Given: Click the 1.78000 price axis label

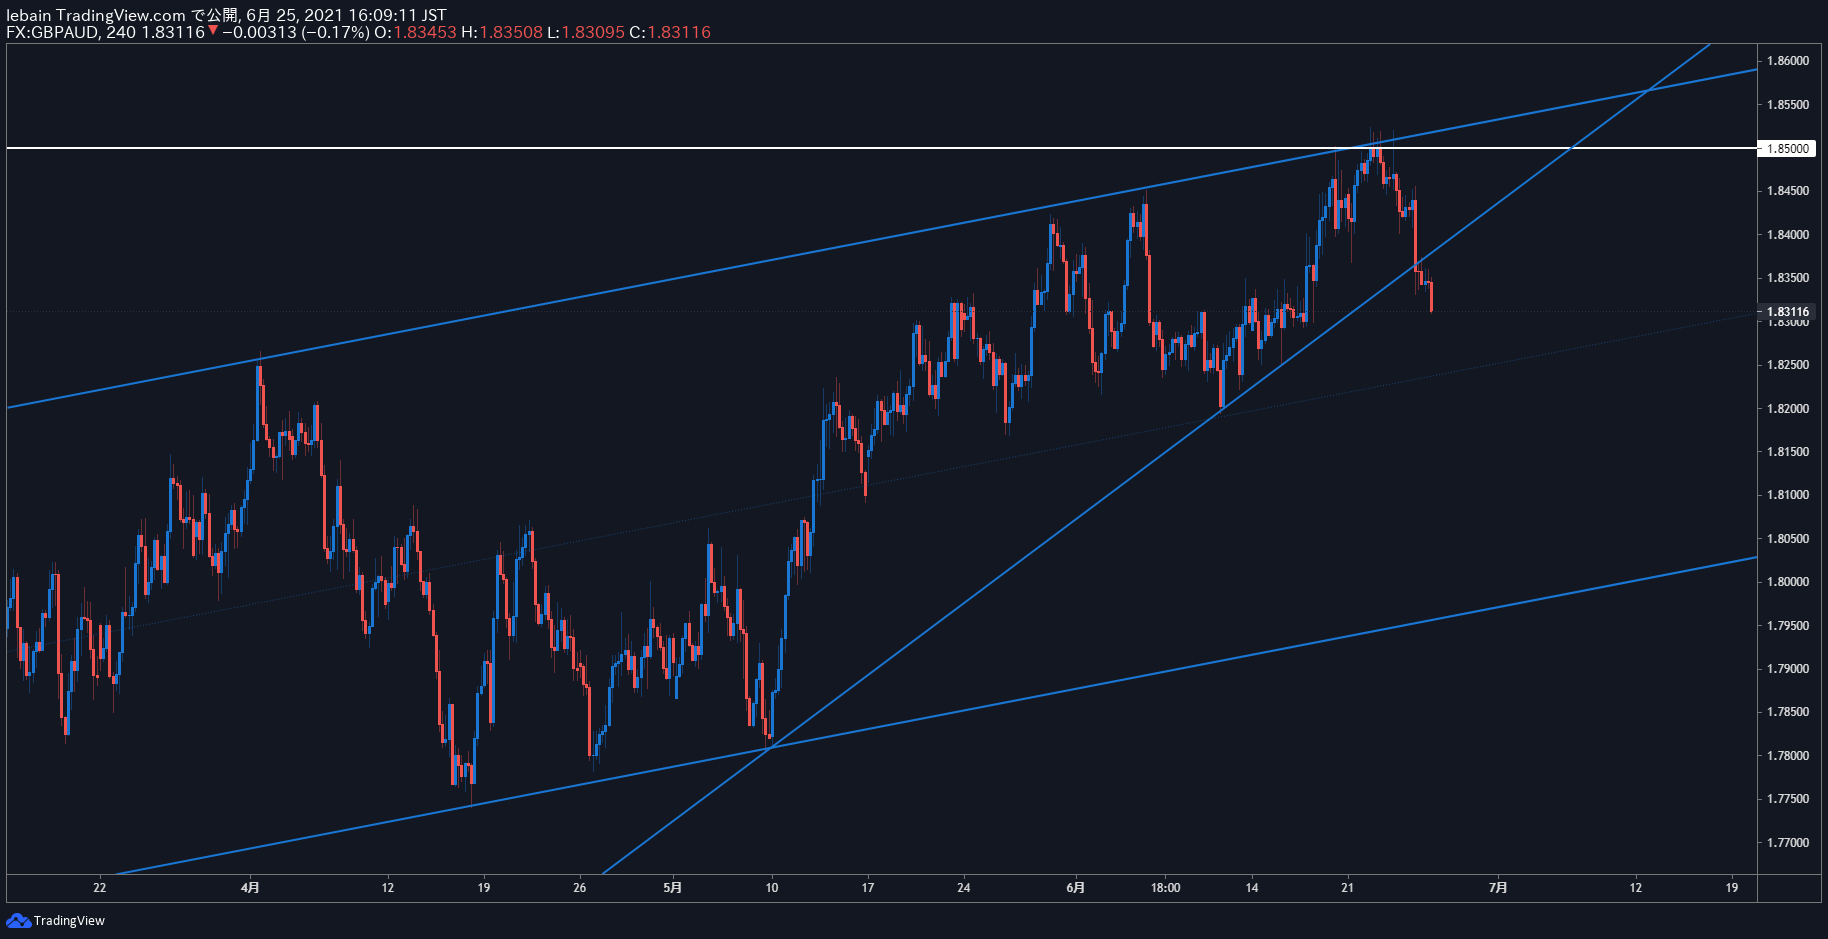Looking at the screenshot, I should coord(1787,756).
